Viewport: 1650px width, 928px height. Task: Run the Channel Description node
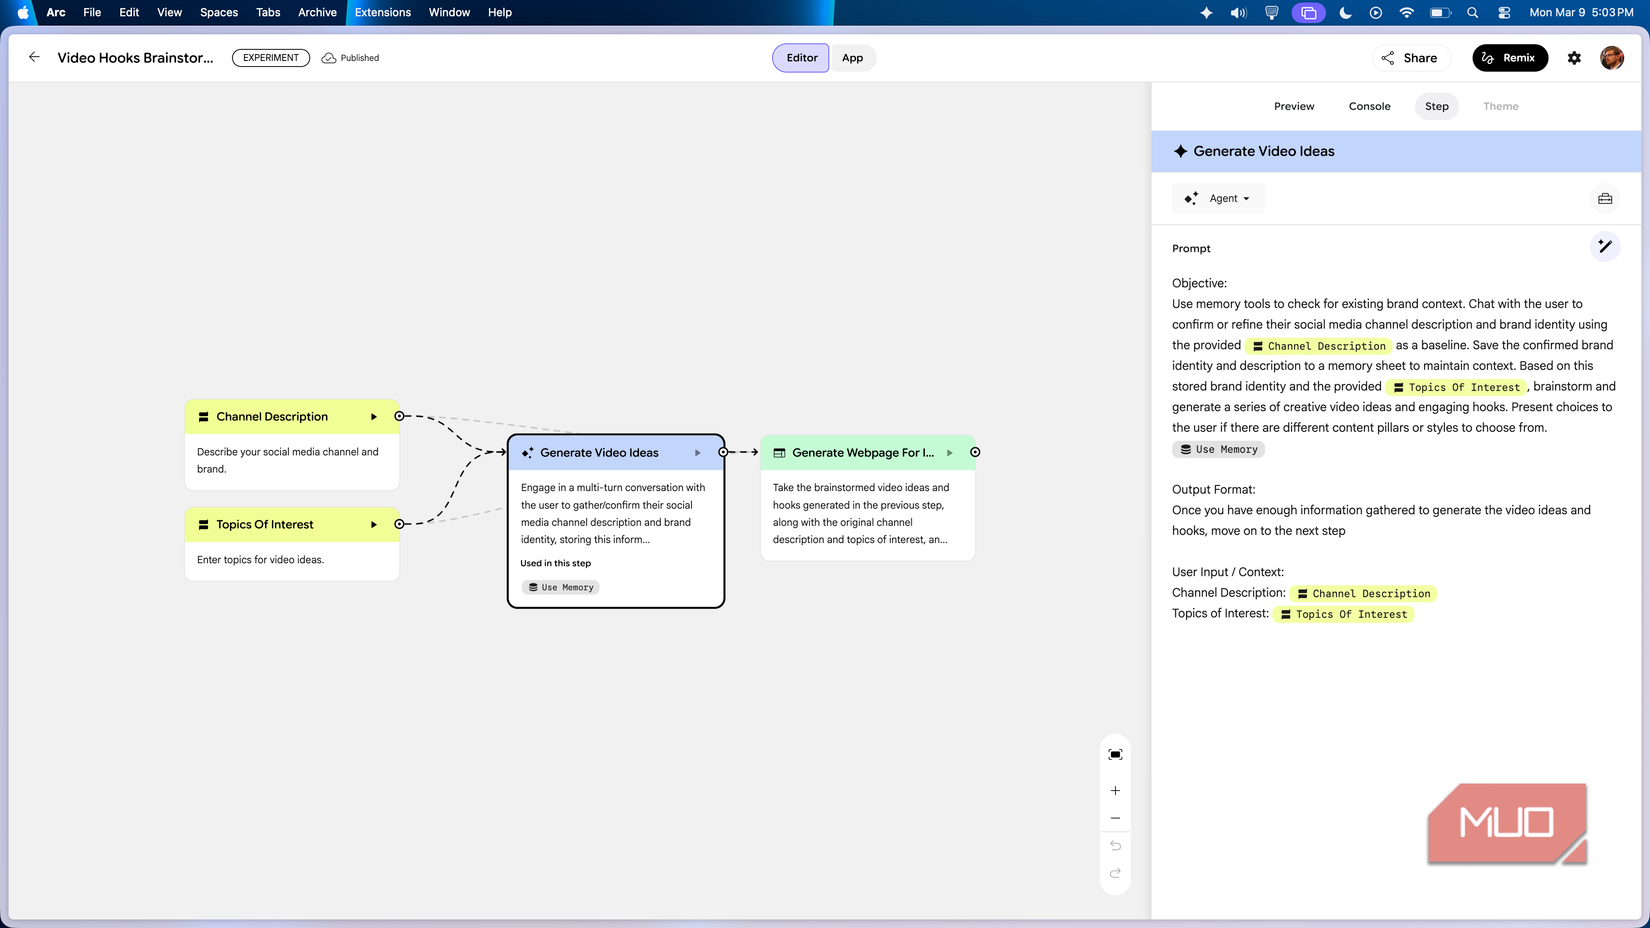pyautogui.click(x=374, y=416)
